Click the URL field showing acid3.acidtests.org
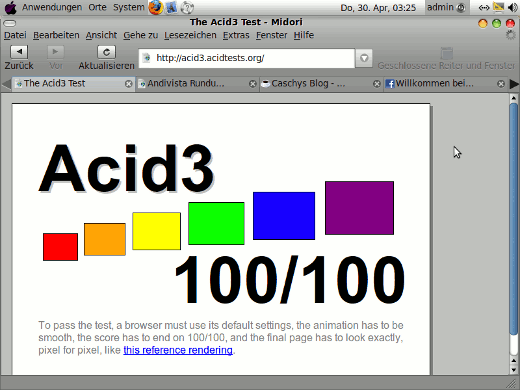Viewport: 520px width, 390px height. tap(247, 58)
